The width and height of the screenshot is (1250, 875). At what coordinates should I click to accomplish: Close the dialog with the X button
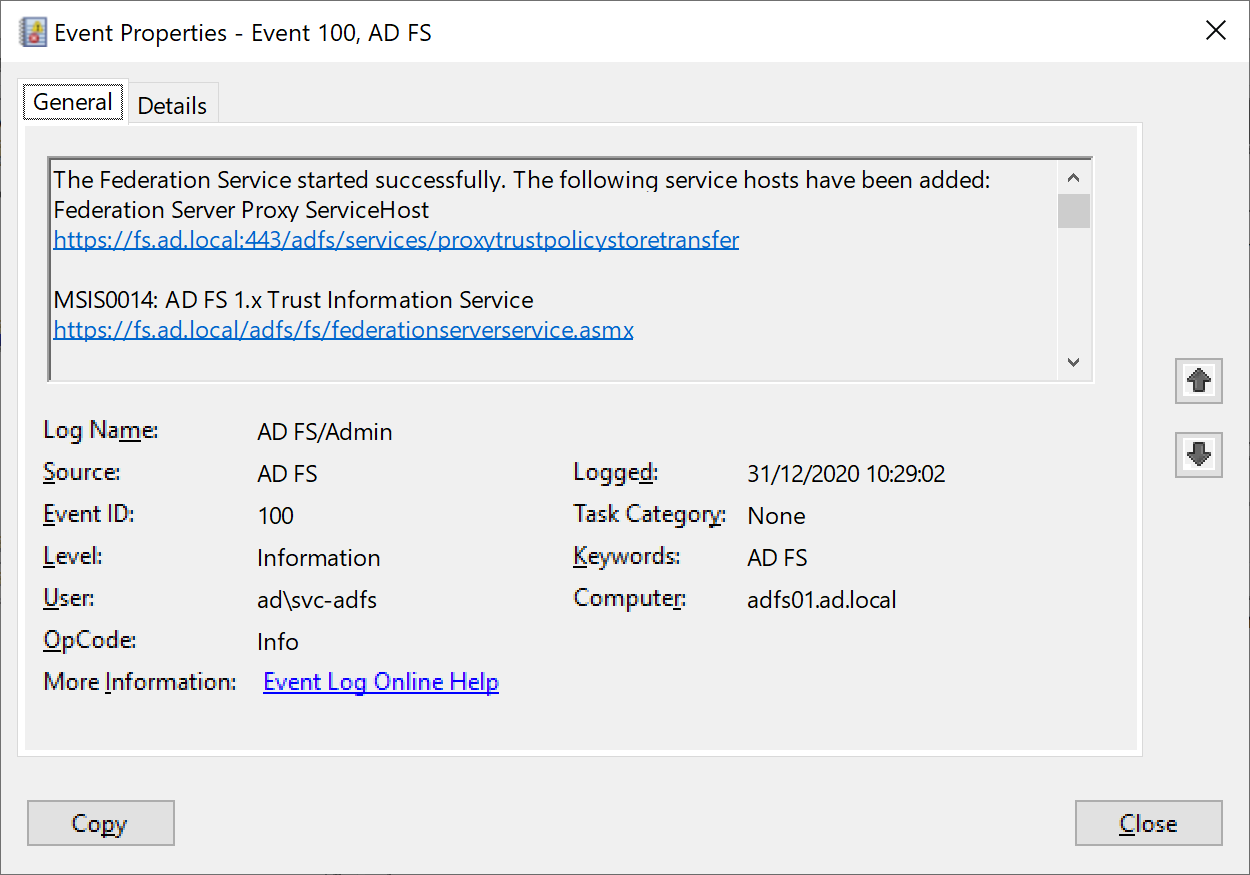(1216, 31)
